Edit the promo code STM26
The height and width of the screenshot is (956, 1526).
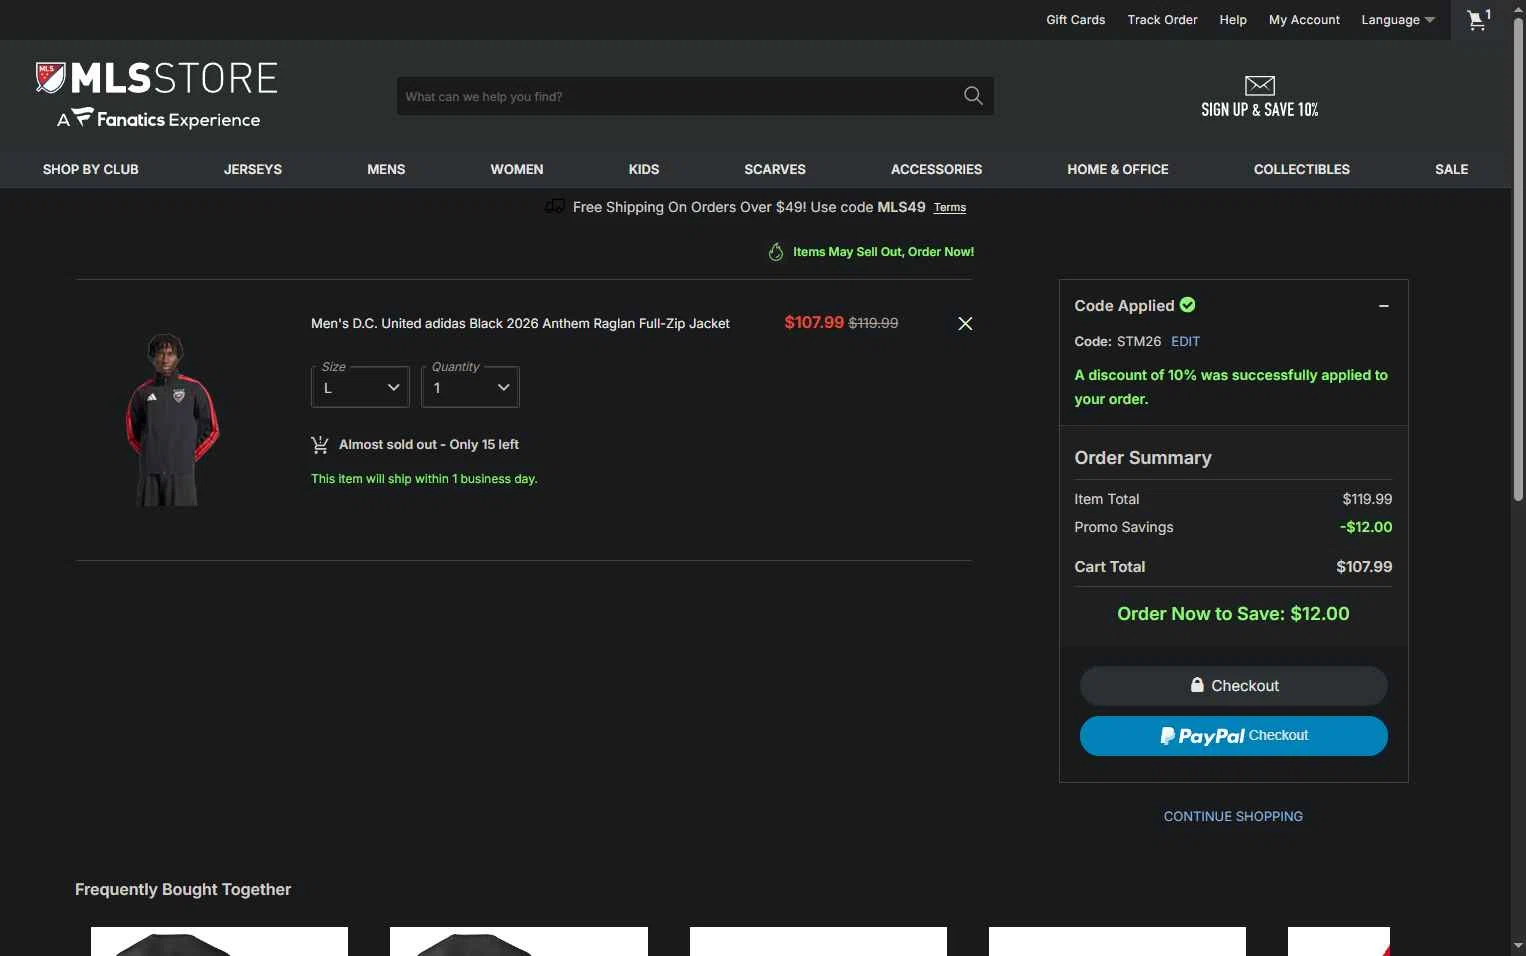coord(1185,341)
